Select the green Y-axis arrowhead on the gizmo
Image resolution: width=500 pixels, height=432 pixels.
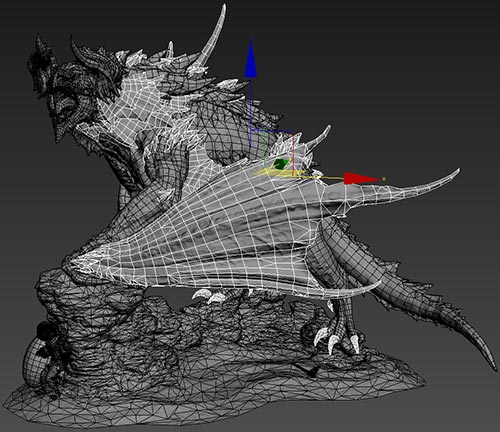coord(280,164)
